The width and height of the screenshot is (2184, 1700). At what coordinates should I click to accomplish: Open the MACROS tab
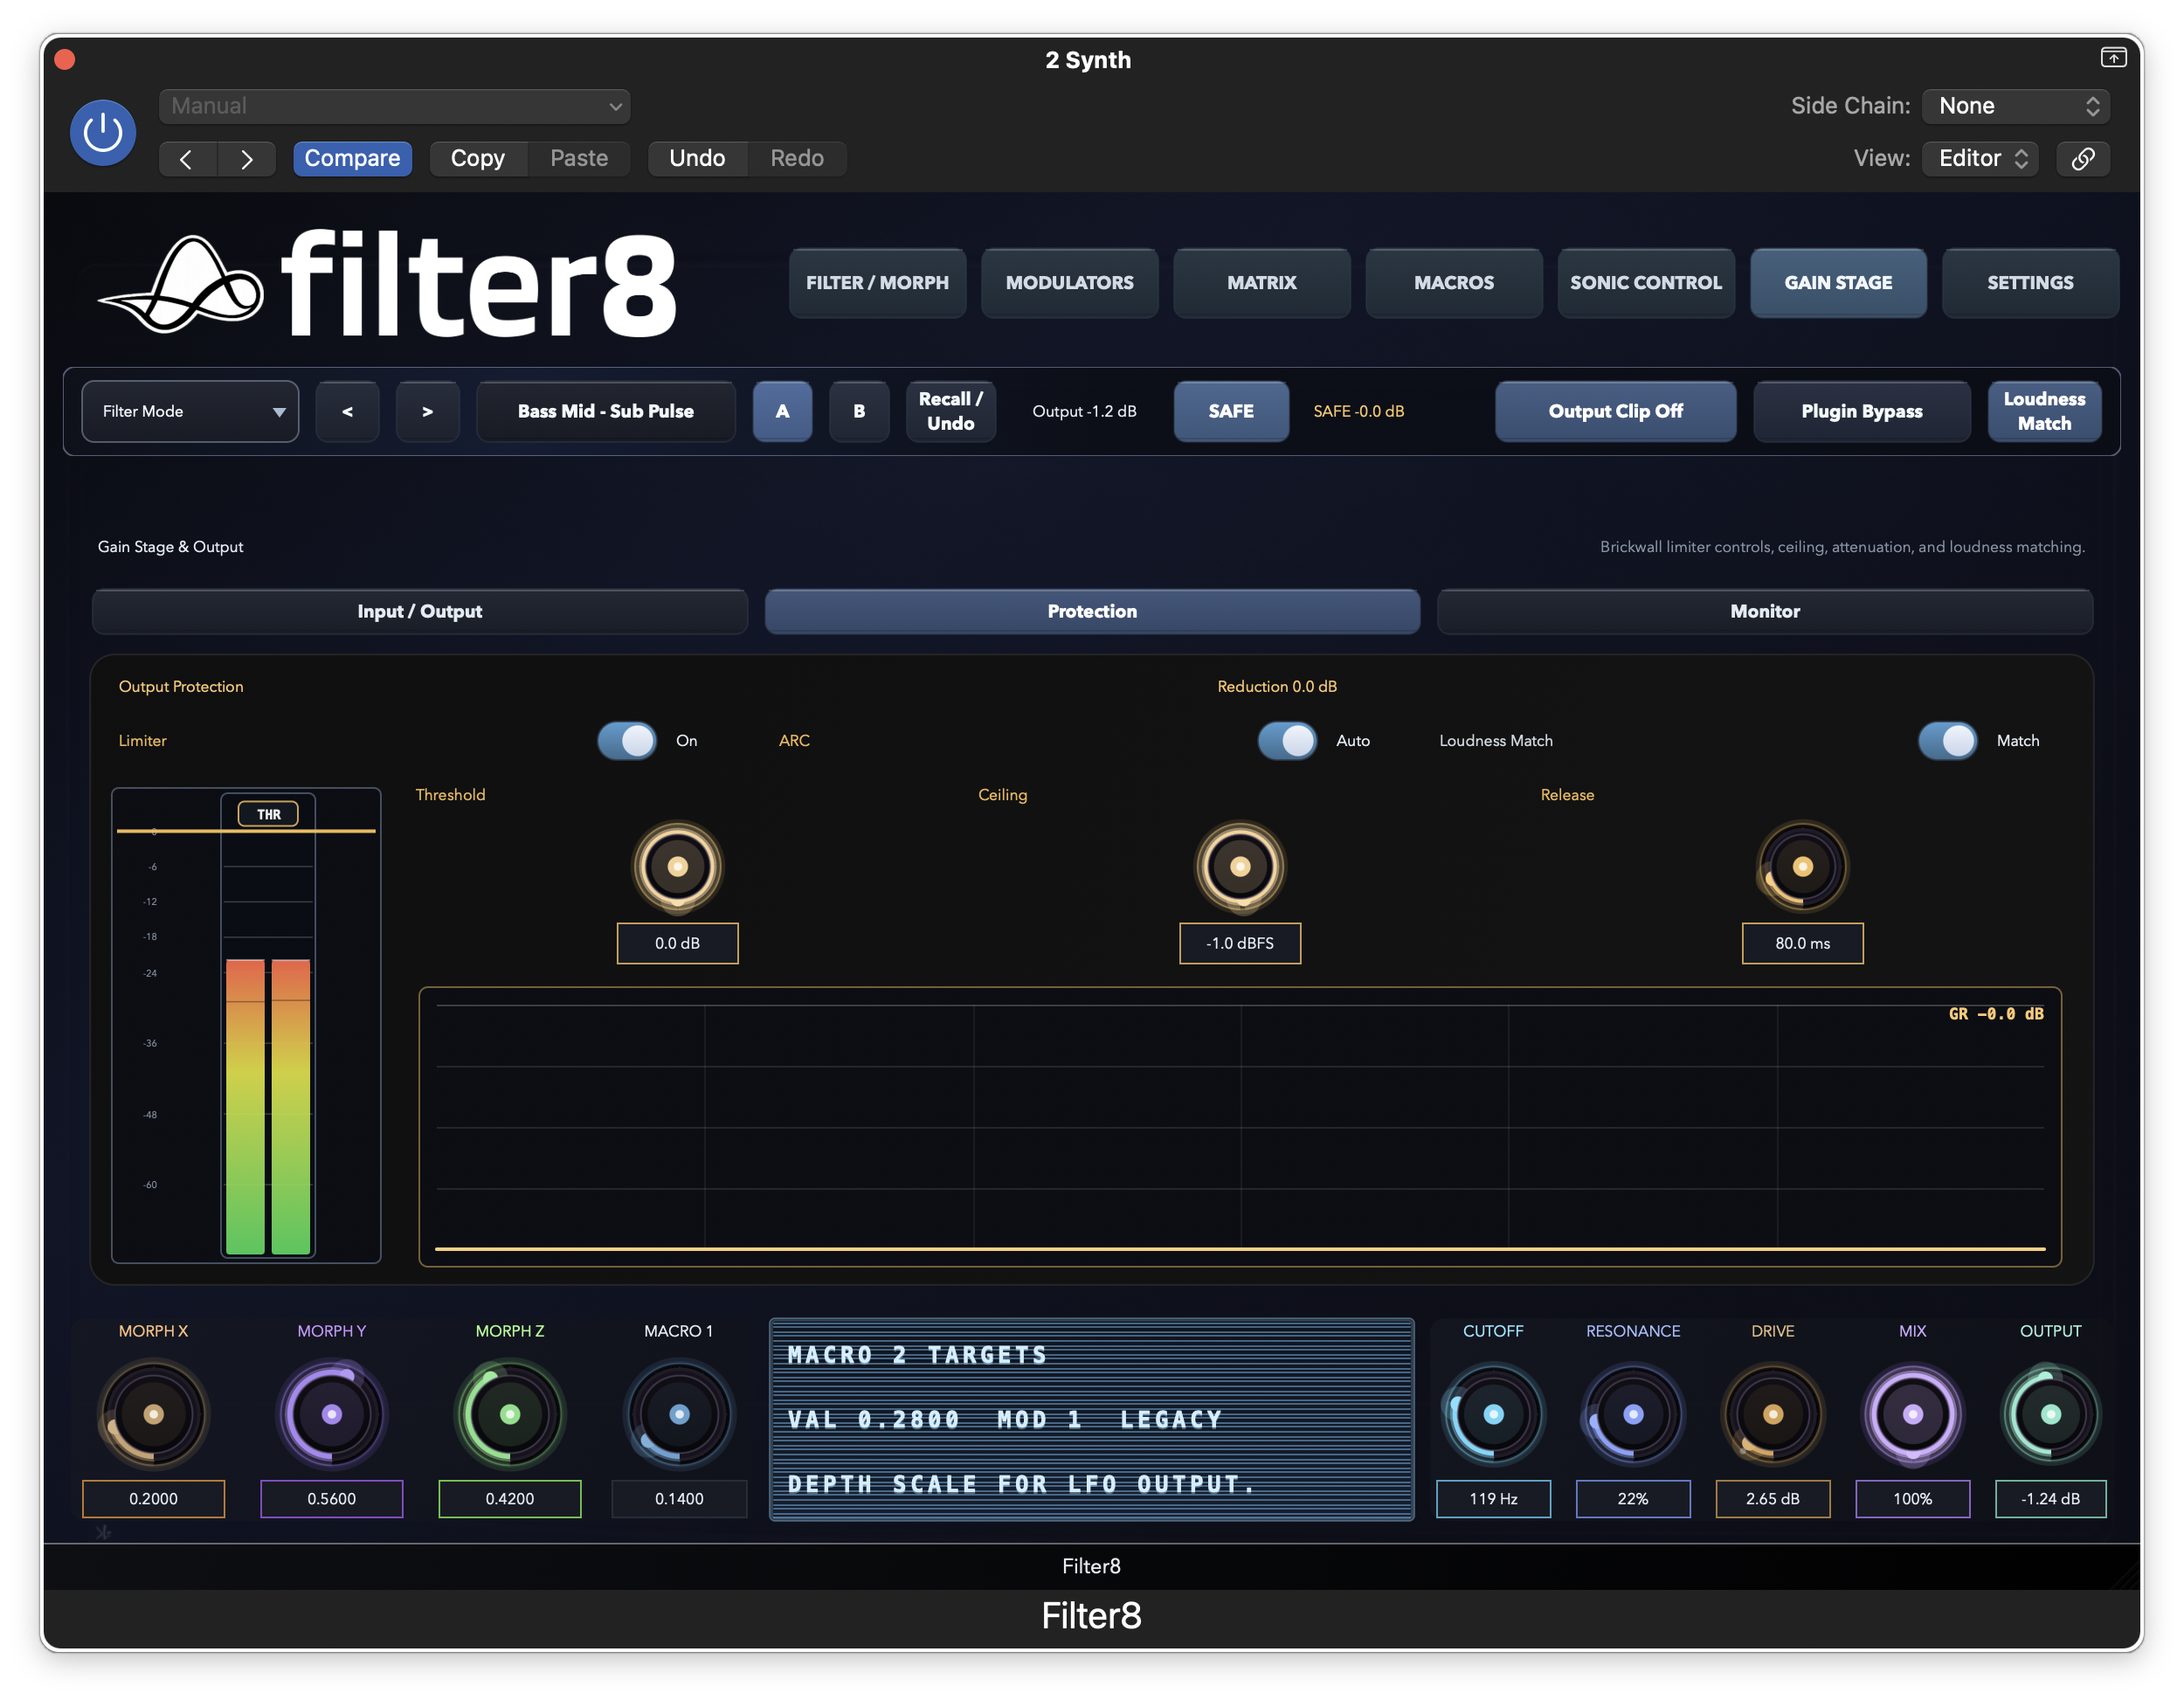click(x=1453, y=283)
